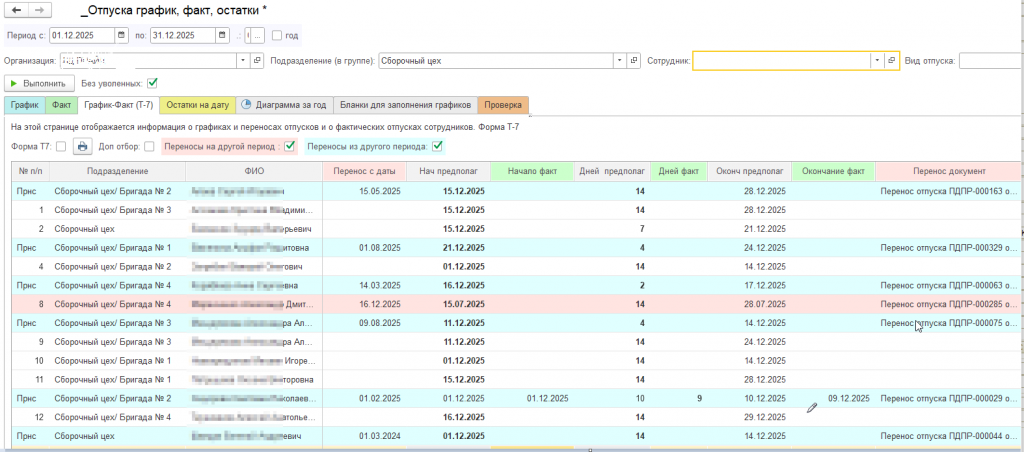
Task: Open calendar picker for period start date
Action: pyautogui.click(x=123, y=35)
